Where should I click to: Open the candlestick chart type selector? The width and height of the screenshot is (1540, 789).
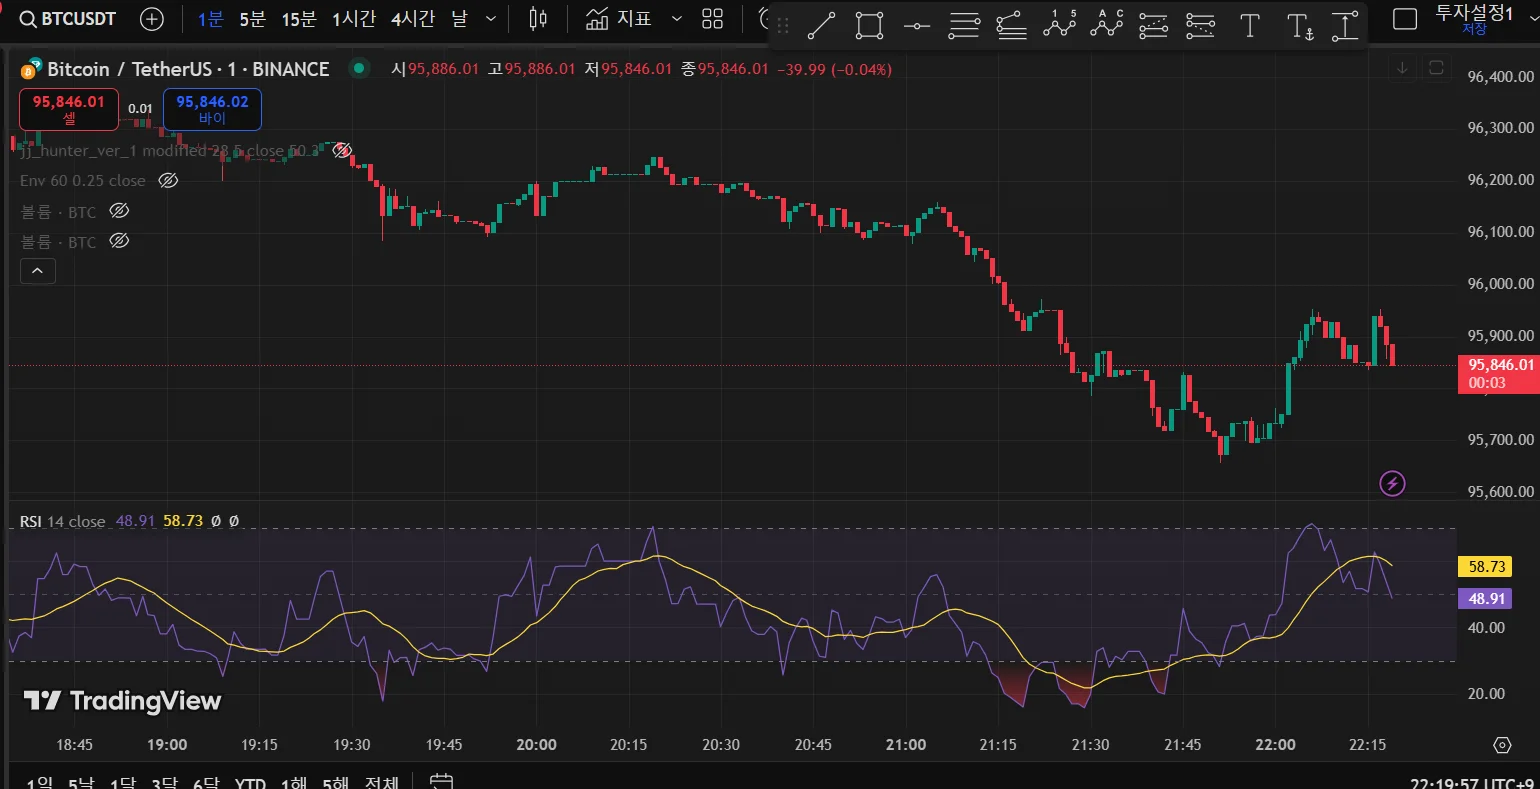[x=538, y=19]
